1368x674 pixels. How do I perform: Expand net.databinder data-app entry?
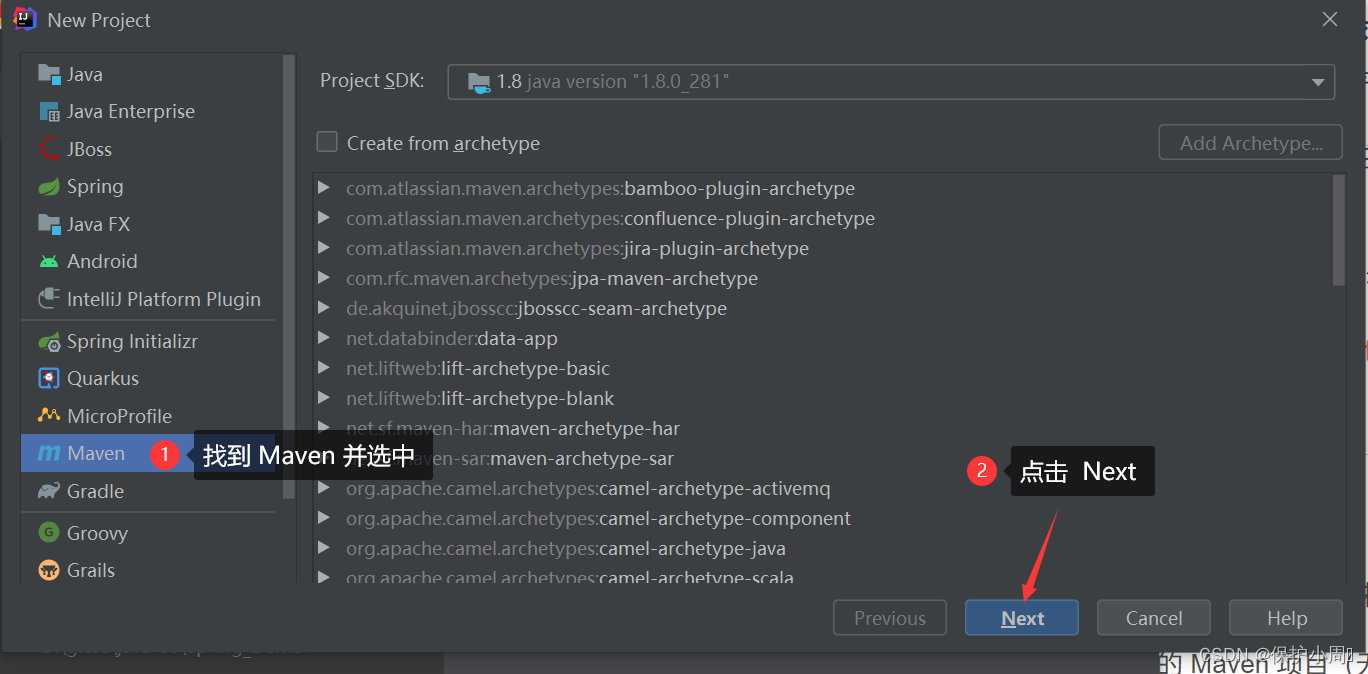[323, 338]
